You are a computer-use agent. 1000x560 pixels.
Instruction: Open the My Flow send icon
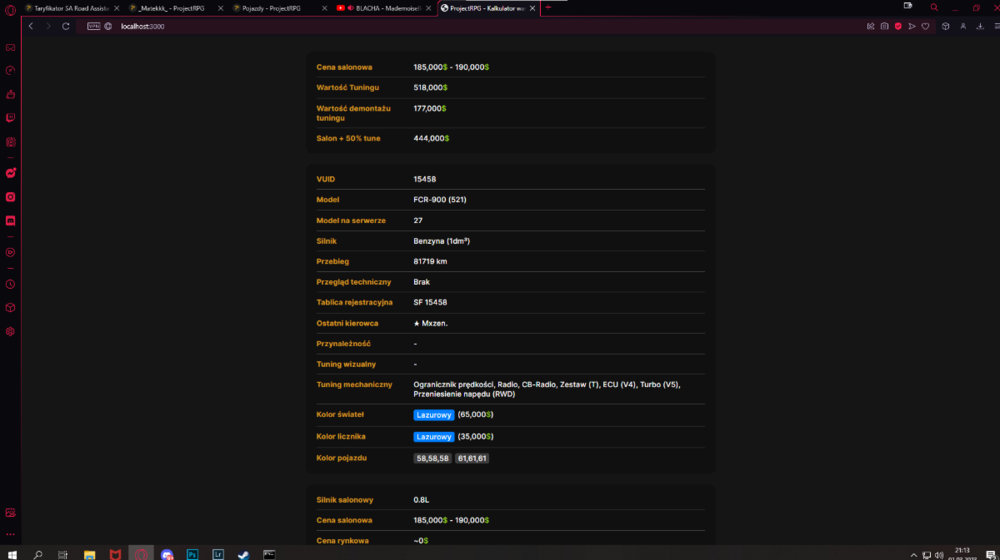tap(912, 26)
